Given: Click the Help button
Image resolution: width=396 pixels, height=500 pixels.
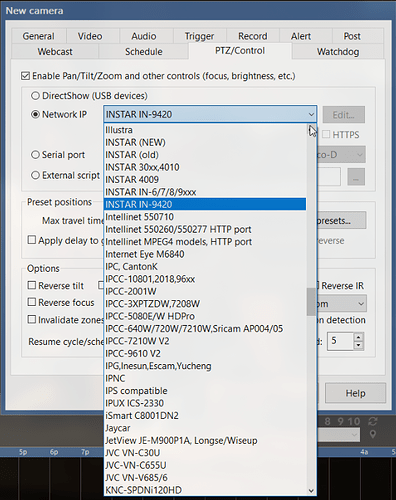Looking at the screenshot, I should [x=355, y=393].
